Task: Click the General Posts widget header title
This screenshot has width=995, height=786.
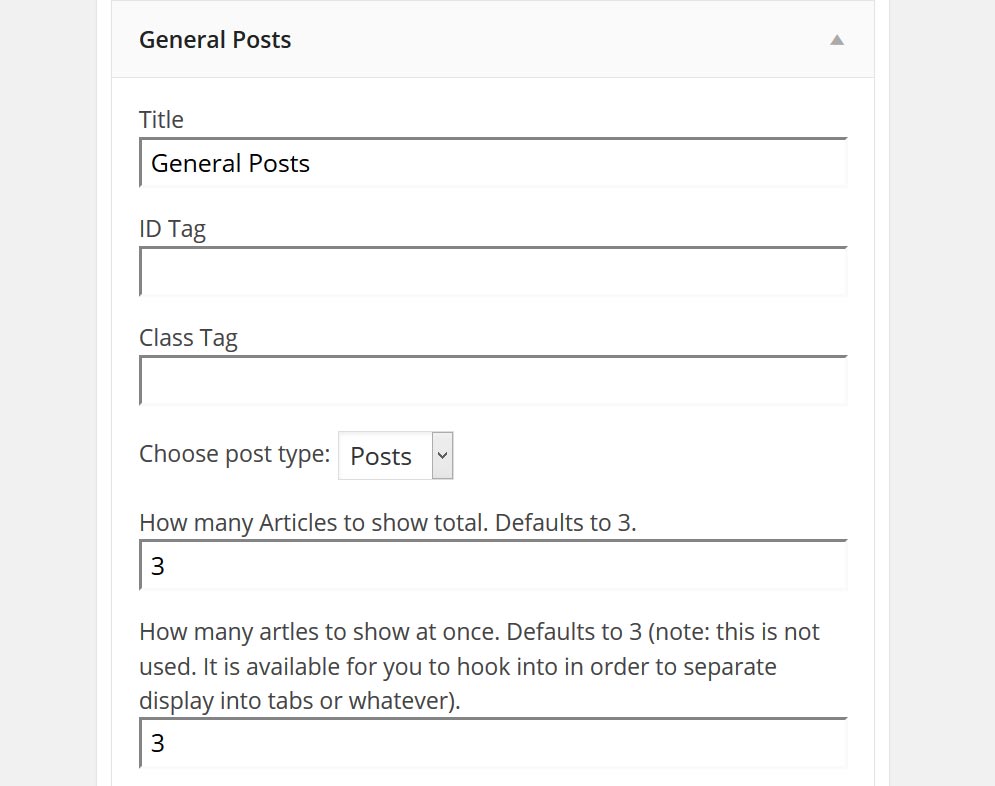Action: (x=215, y=40)
